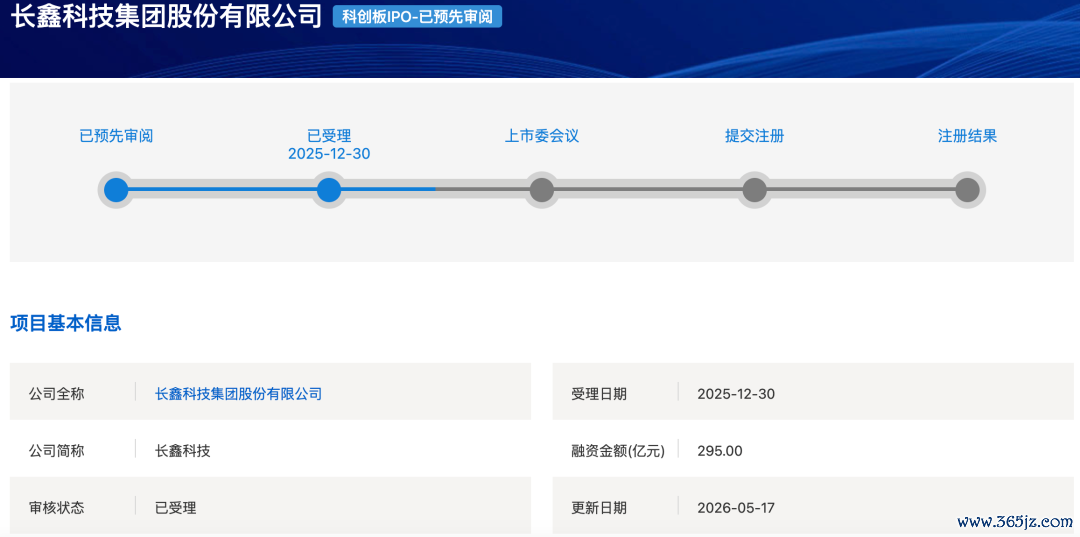Click the 受理日期 field label
This screenshot has width=1080, height=537.
pos(599,394)
